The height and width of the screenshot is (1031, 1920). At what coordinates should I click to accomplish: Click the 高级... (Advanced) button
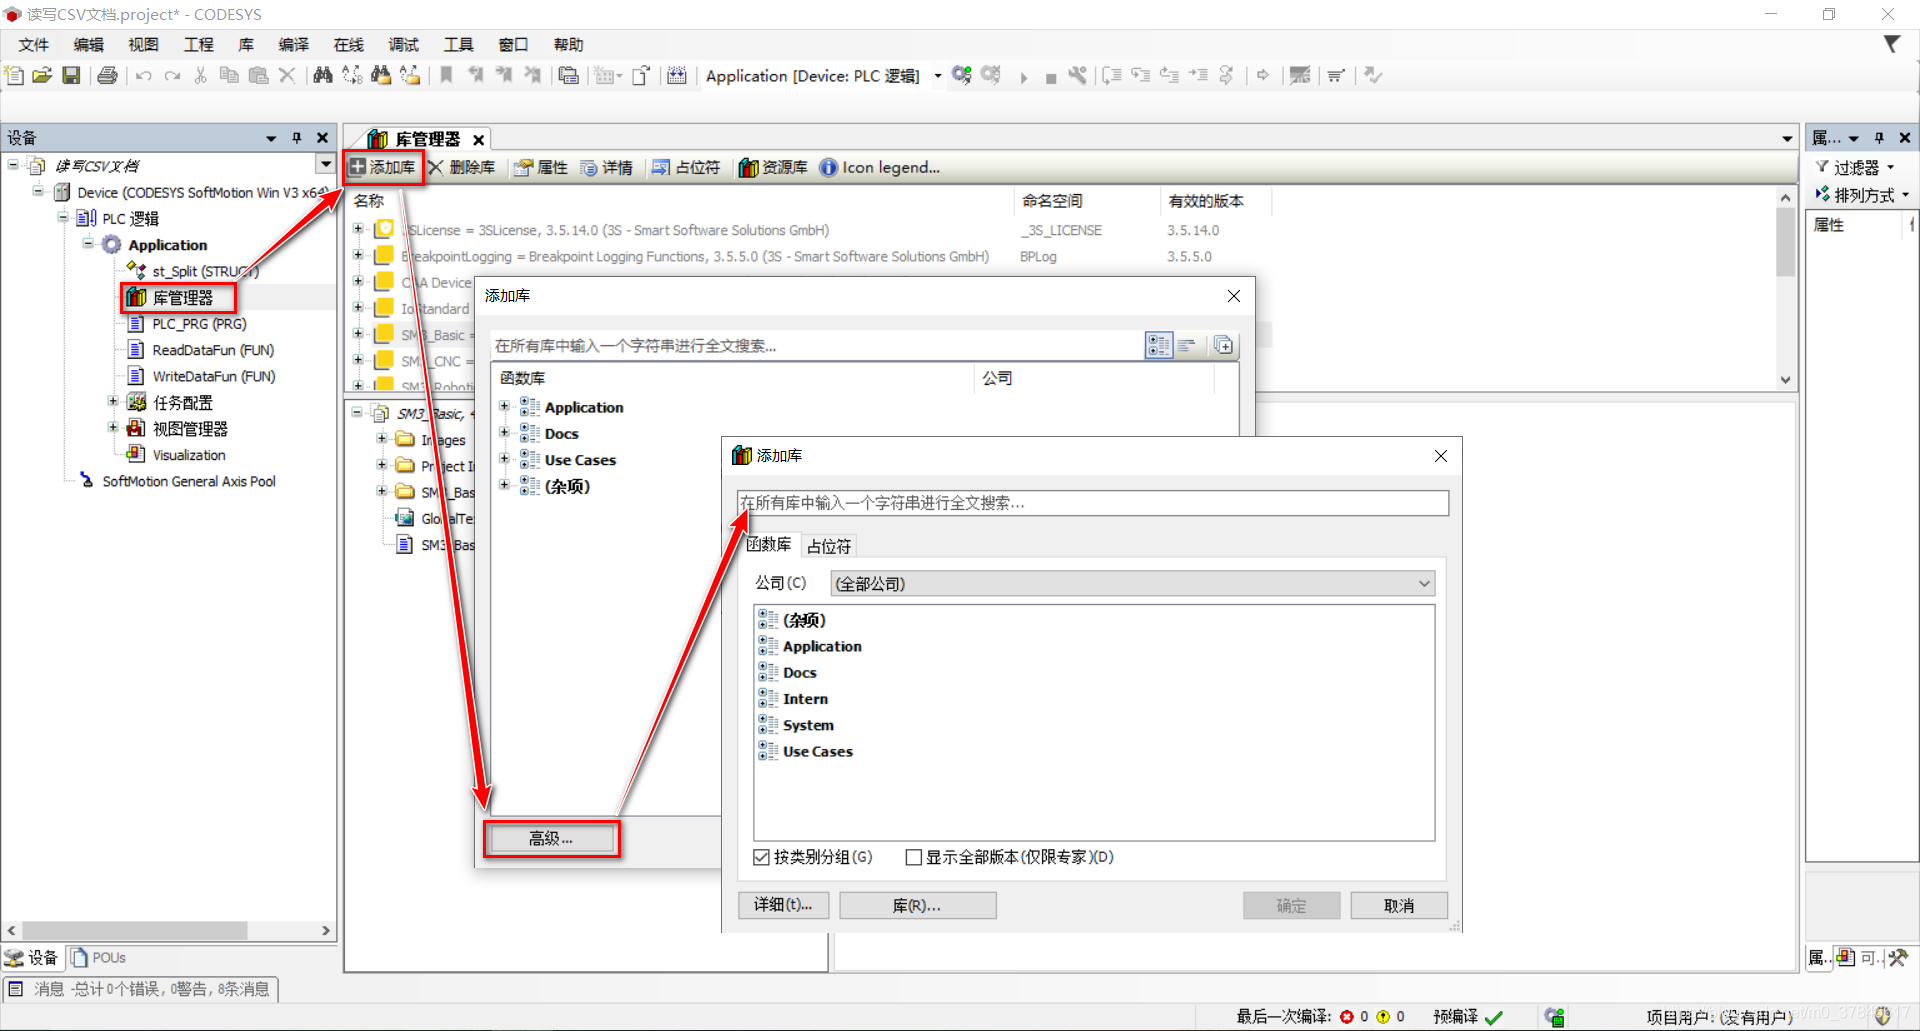point(551,838)
